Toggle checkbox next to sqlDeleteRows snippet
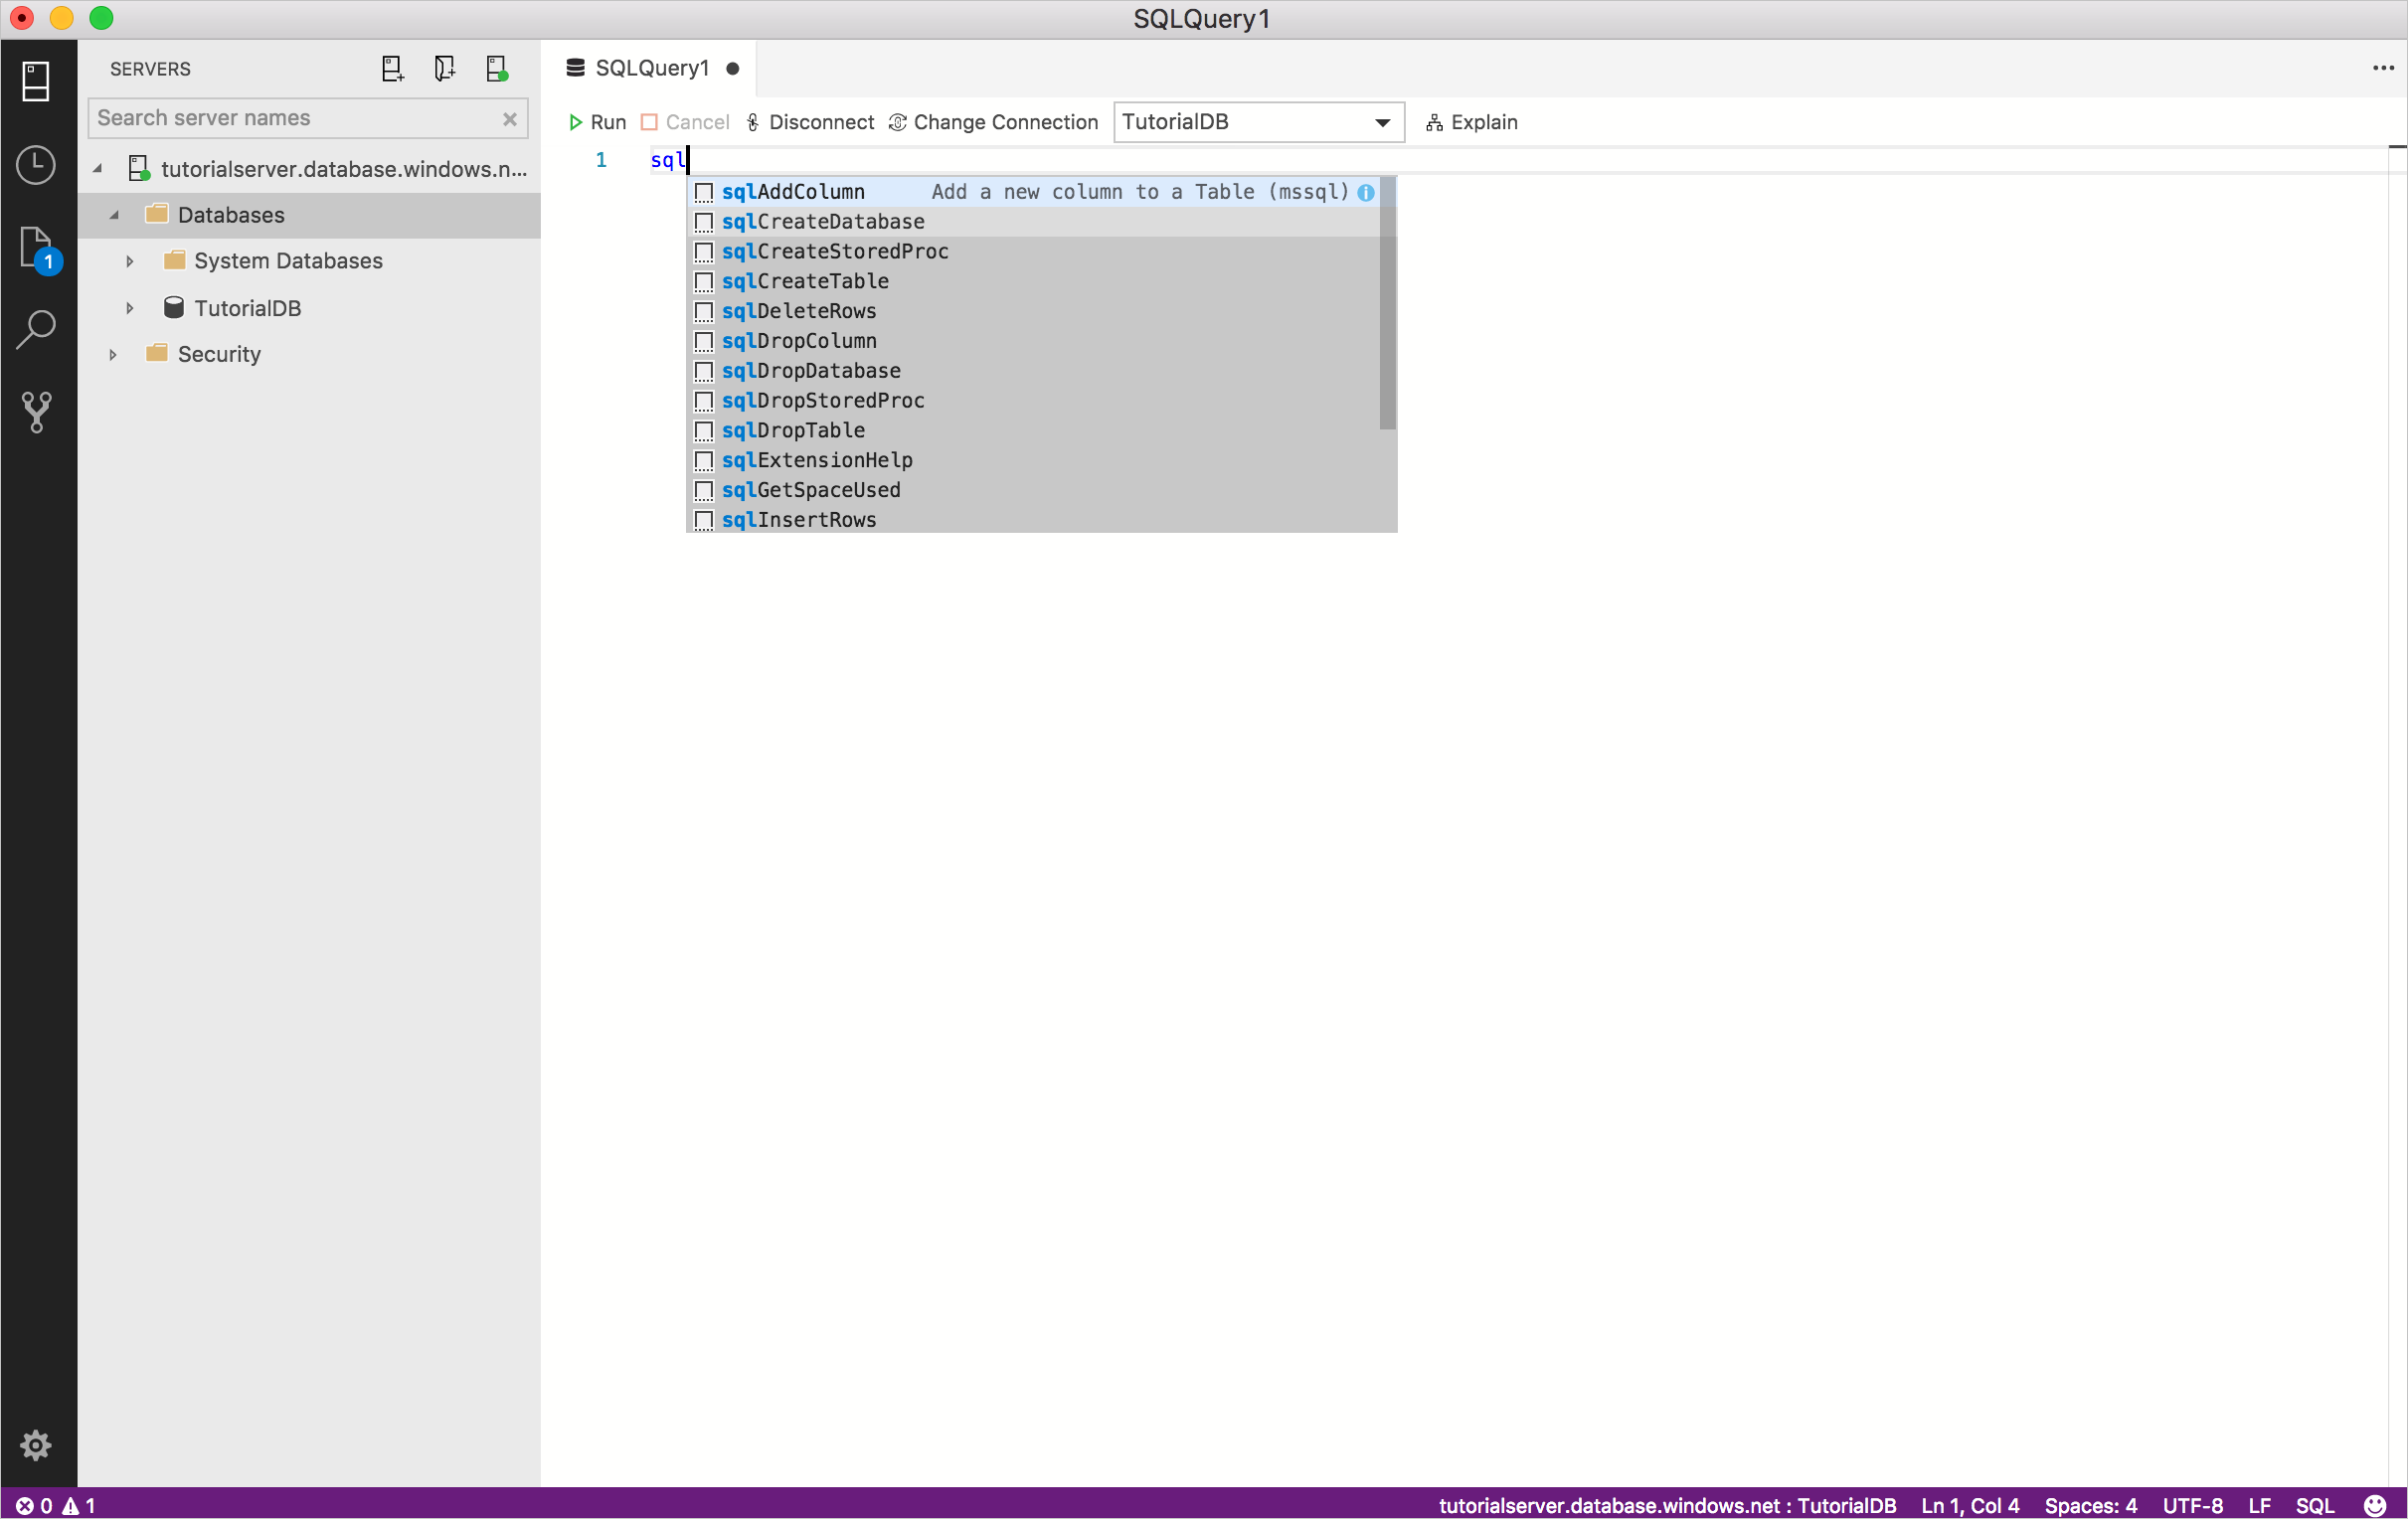The image size is (2408, 1519). coord(705,310)
